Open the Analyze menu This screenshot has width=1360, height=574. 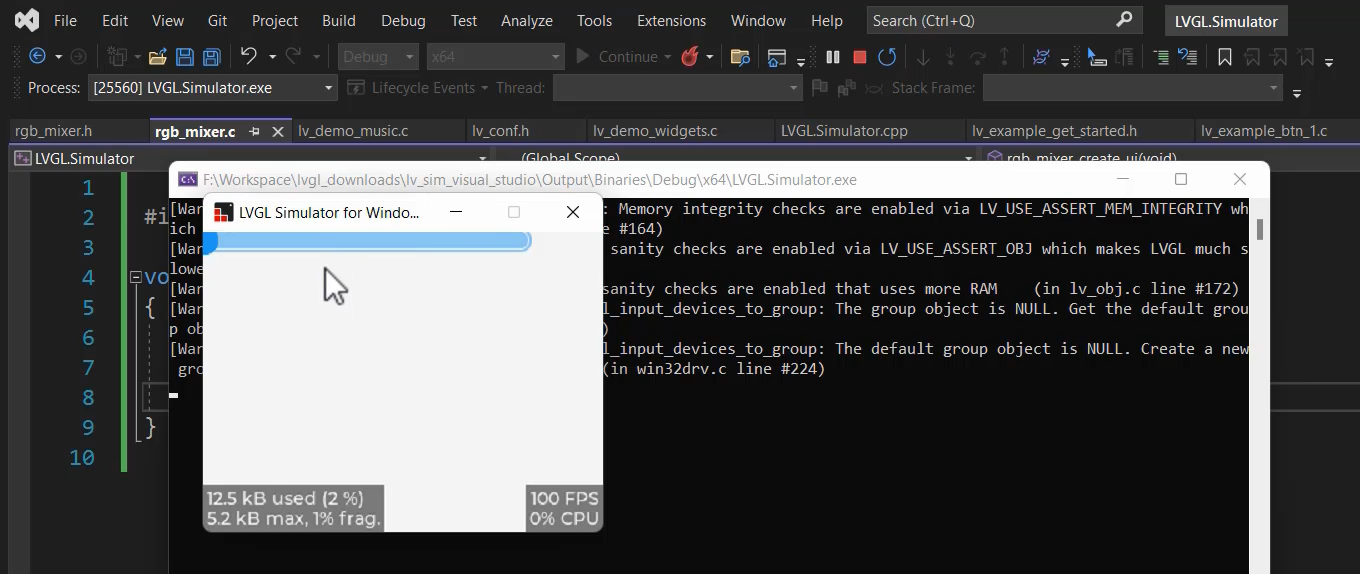point(527,20)
